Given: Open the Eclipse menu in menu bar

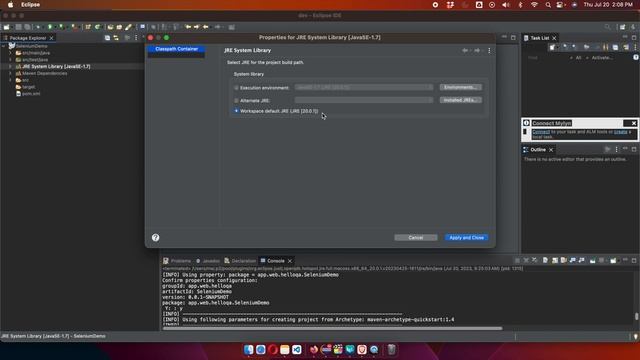Looking at the screenshot, I should click(31, 5).
